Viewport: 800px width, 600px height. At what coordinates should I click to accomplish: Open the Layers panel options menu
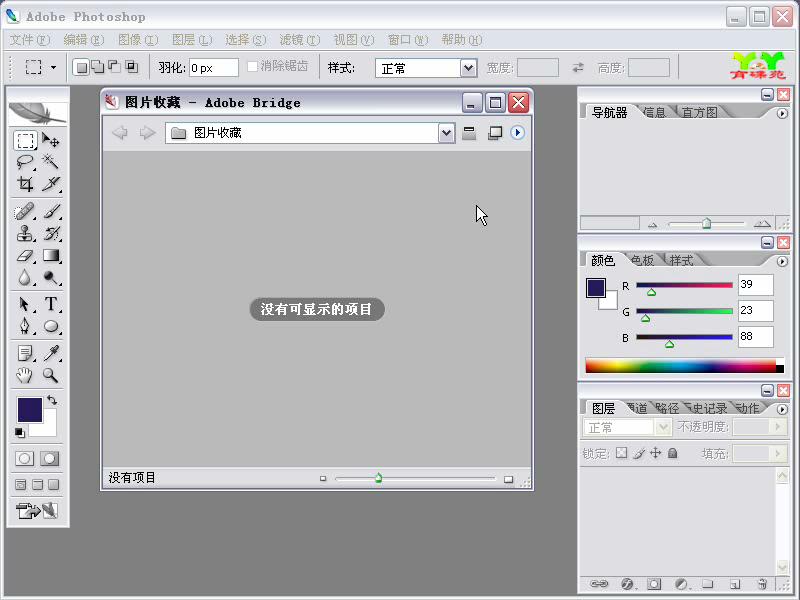coord(782,409)
